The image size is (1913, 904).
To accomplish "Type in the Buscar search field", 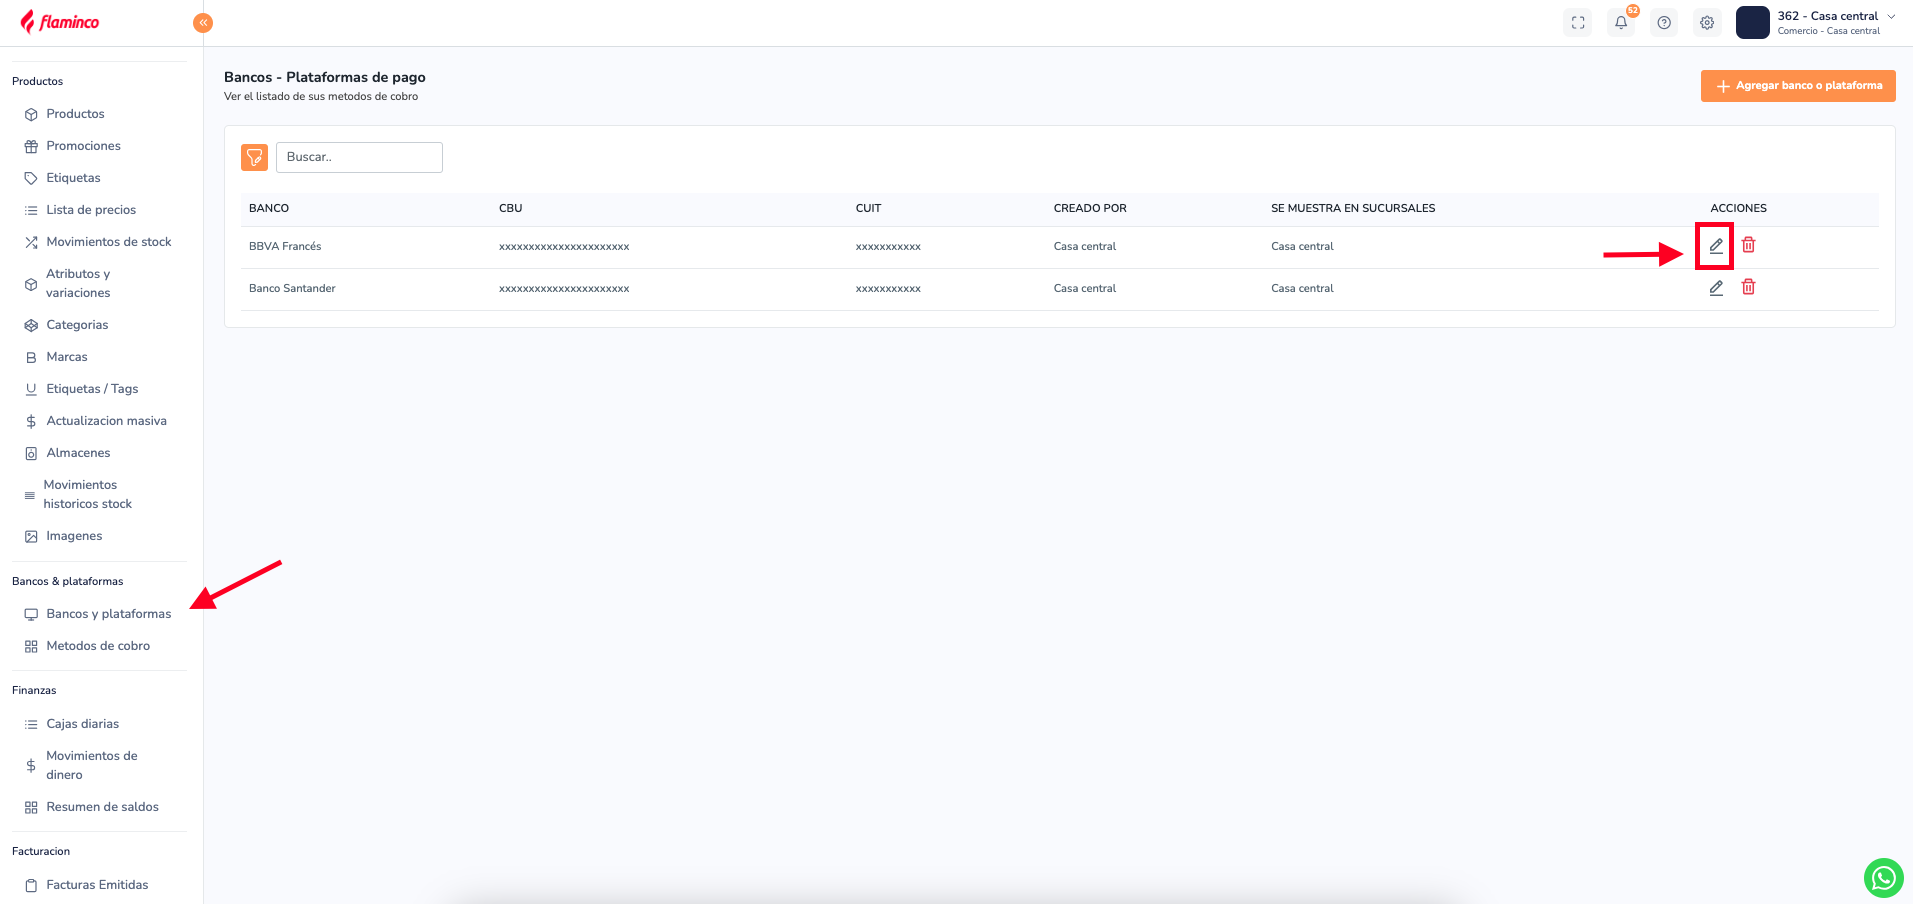I will pos(359,157).
